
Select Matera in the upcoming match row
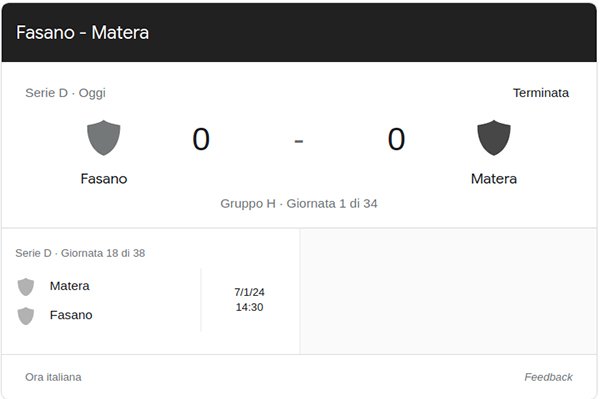70,286
